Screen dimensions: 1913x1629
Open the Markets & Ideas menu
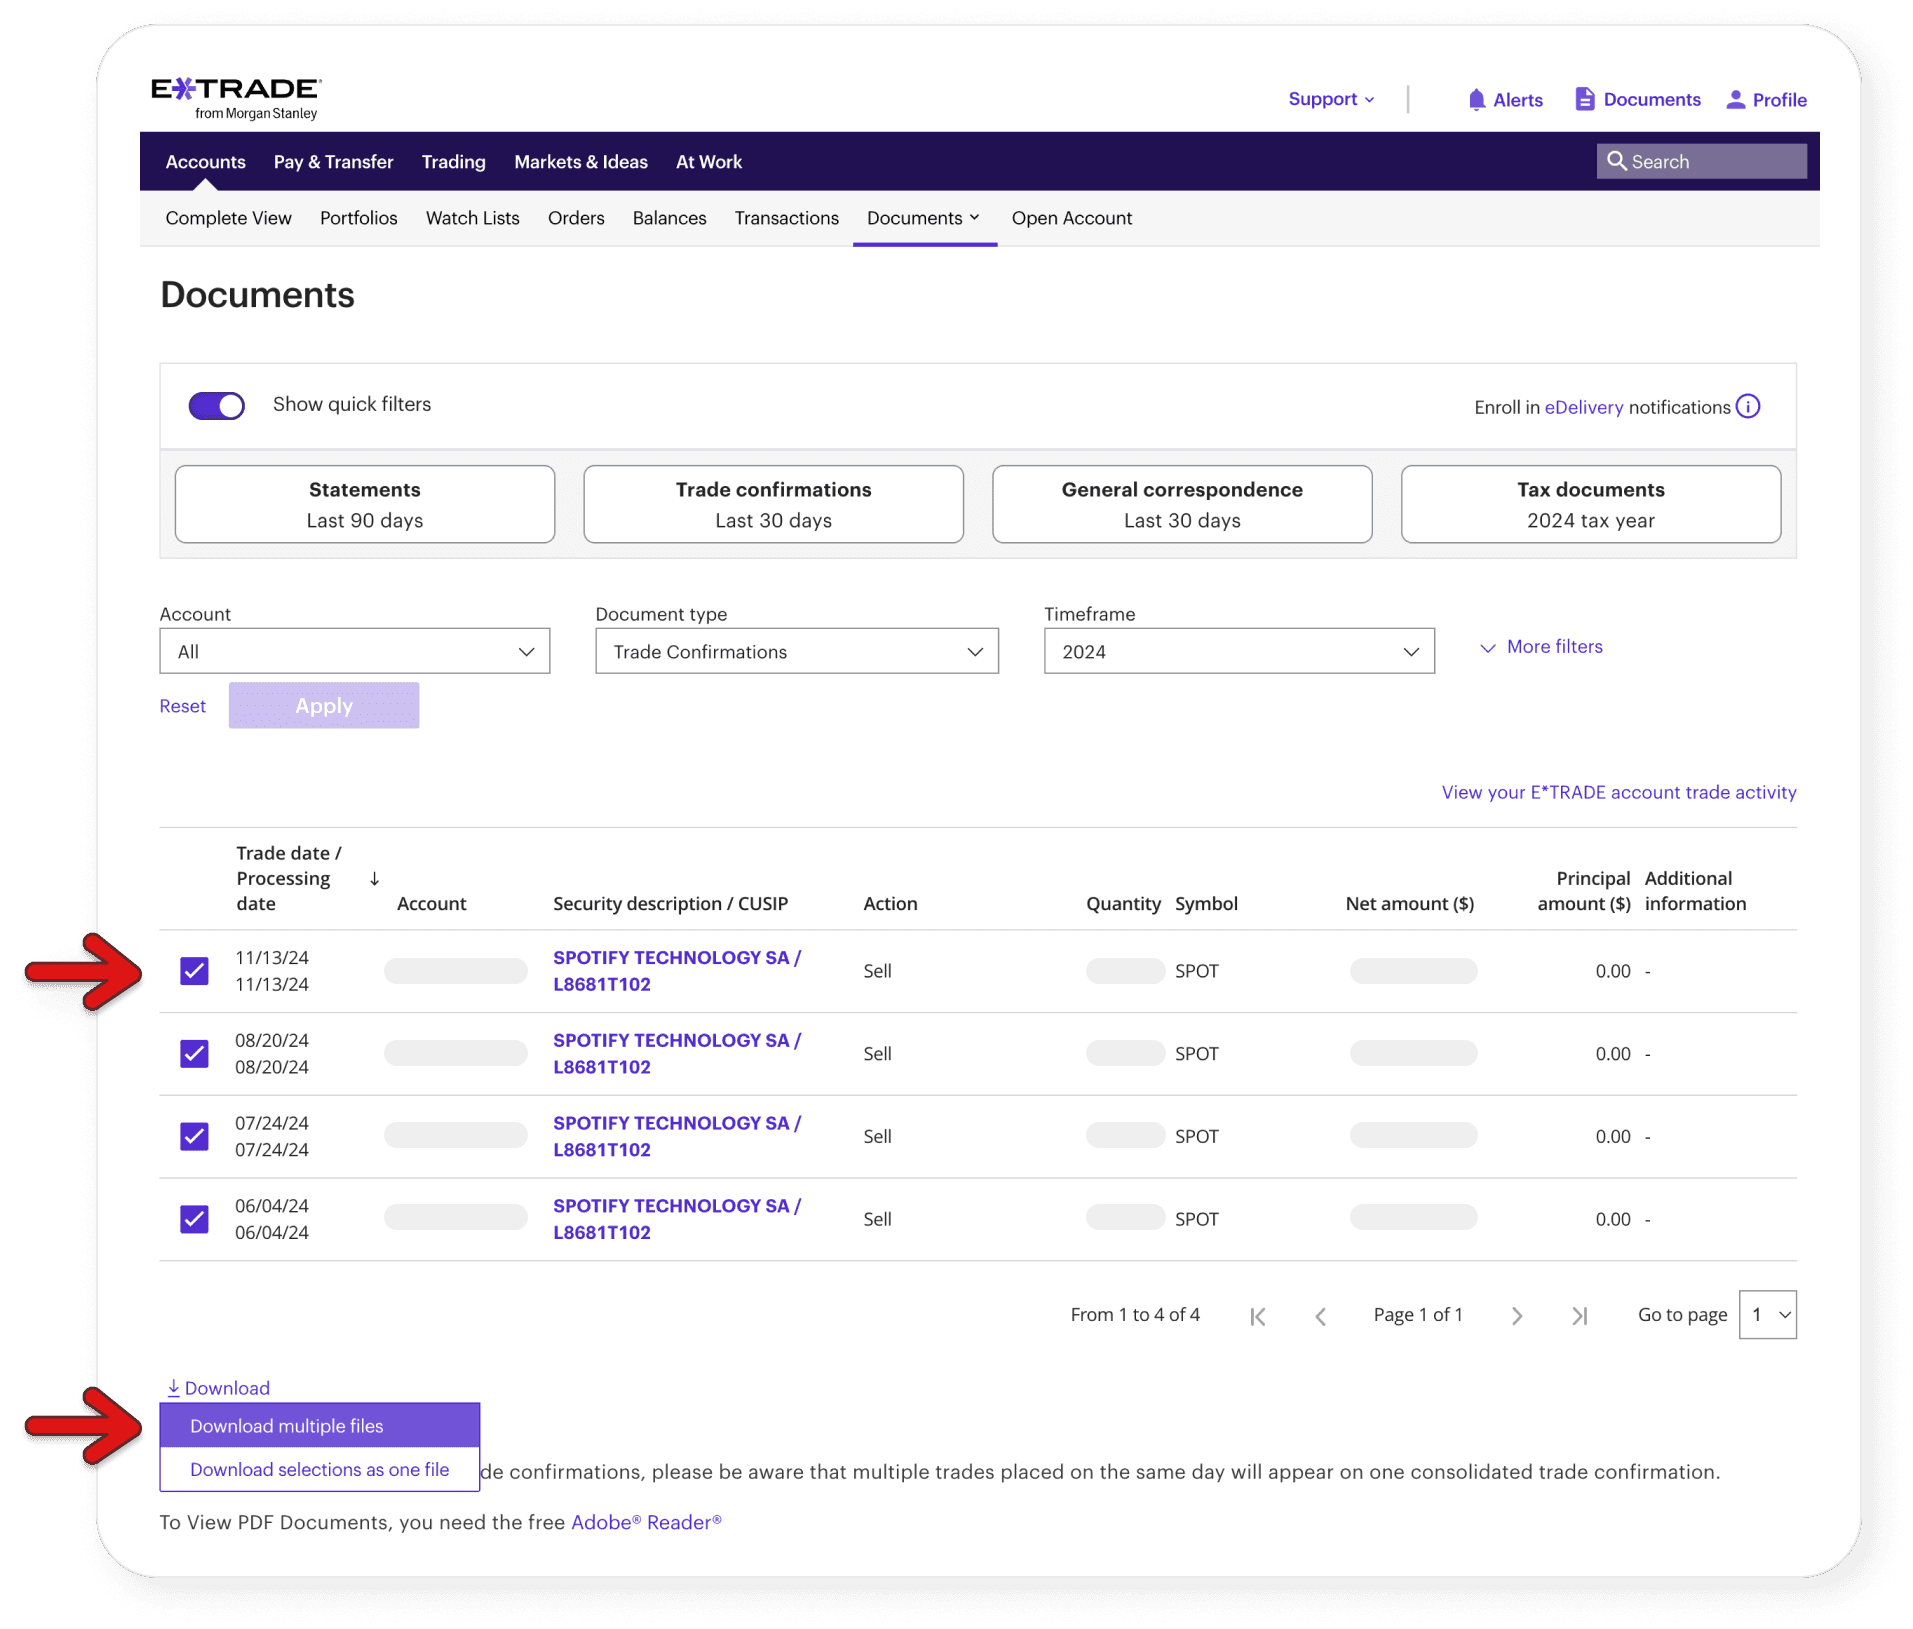[581, 161]
